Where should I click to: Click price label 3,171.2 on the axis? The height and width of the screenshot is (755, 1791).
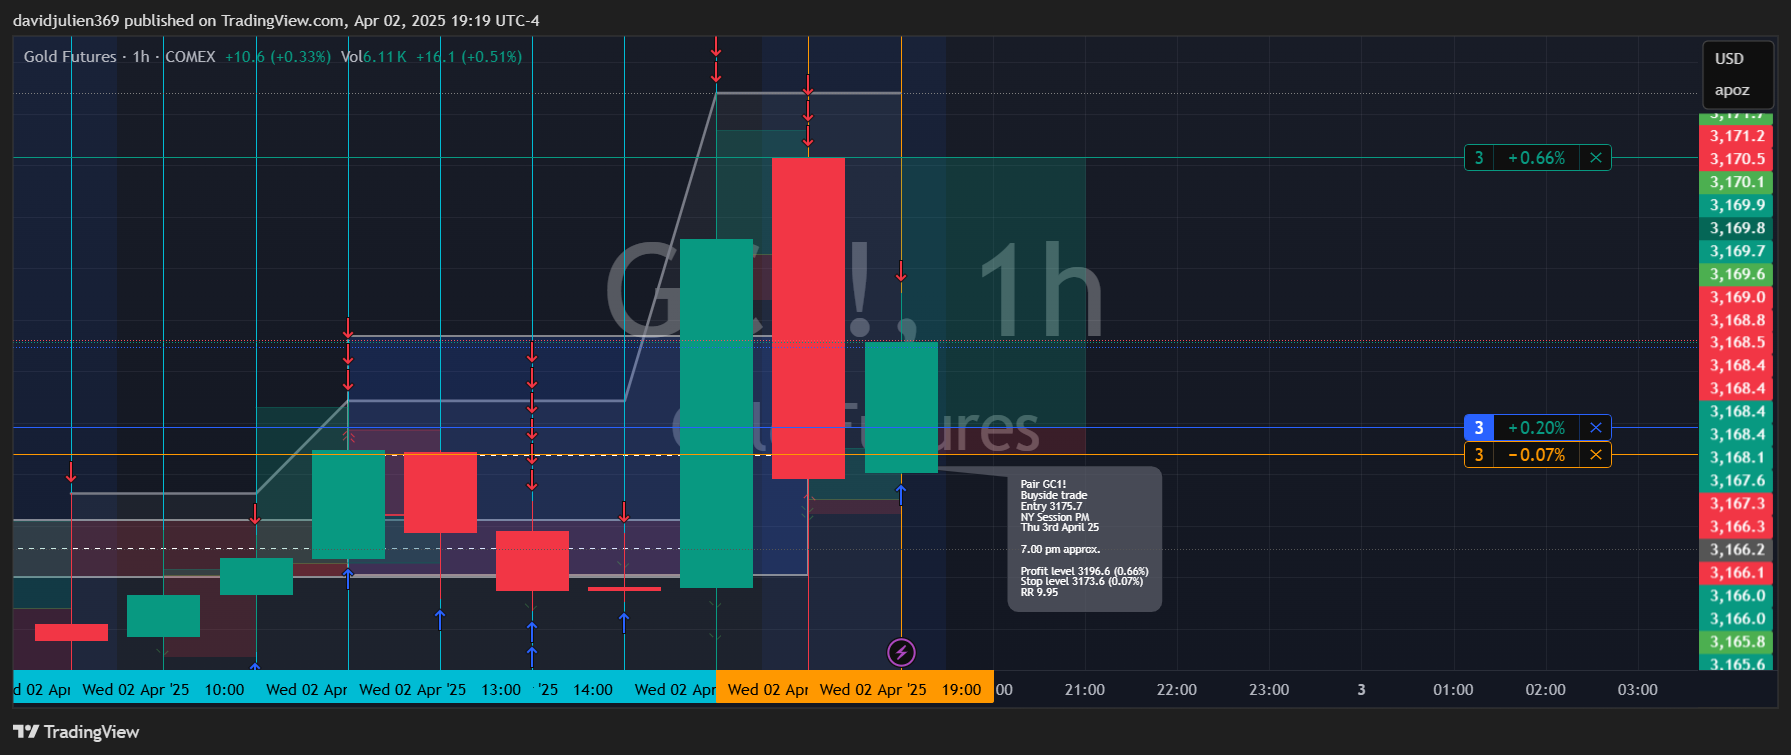coord(1737,136)
